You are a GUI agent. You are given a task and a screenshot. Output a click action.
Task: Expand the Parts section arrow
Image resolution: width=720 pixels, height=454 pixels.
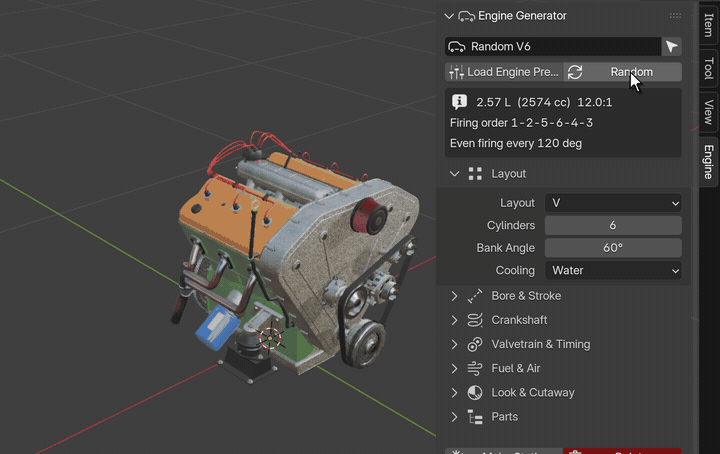pos(454,417)
